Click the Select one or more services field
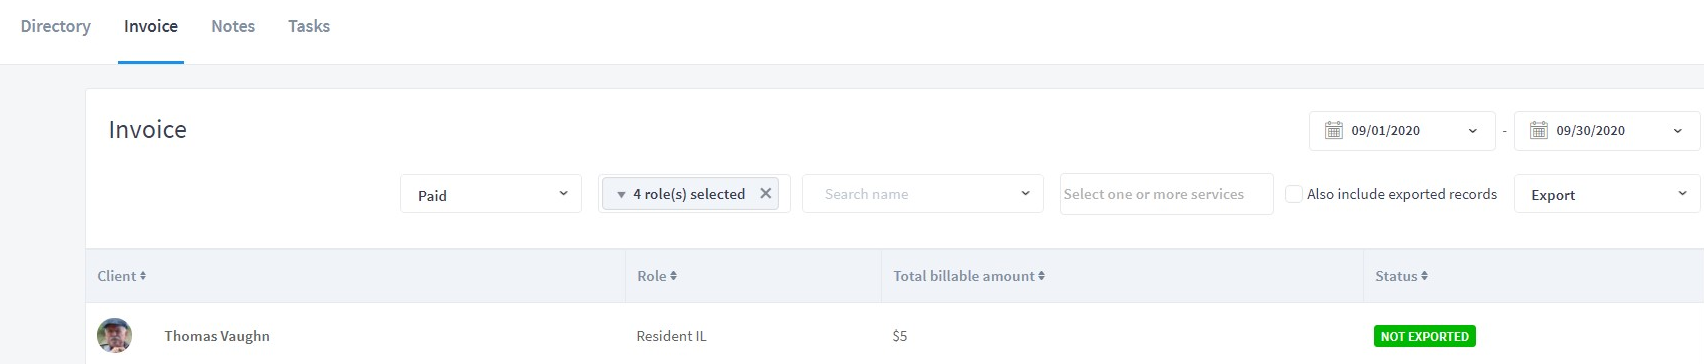Viewport: 1704px width, 364px height. 1167,194
